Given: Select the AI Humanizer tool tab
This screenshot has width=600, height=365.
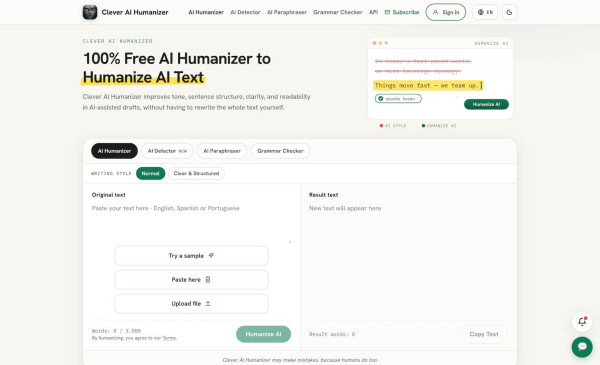Looking at the screenshot, I should tap(114, 151).
